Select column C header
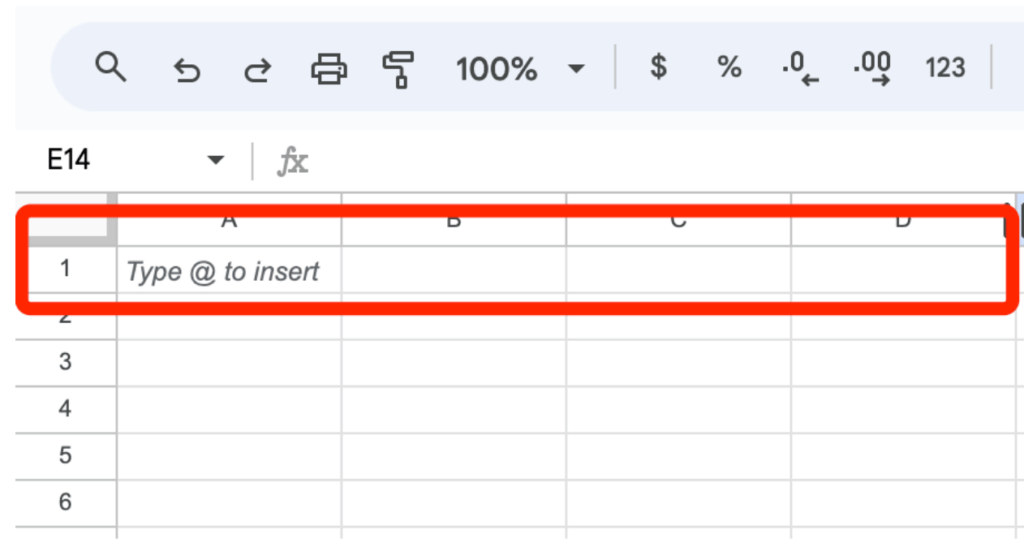 678,220
